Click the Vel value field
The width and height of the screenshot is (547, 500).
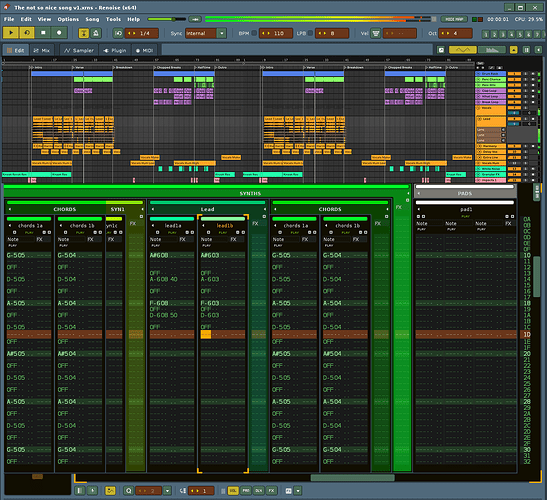coord(399,33)
